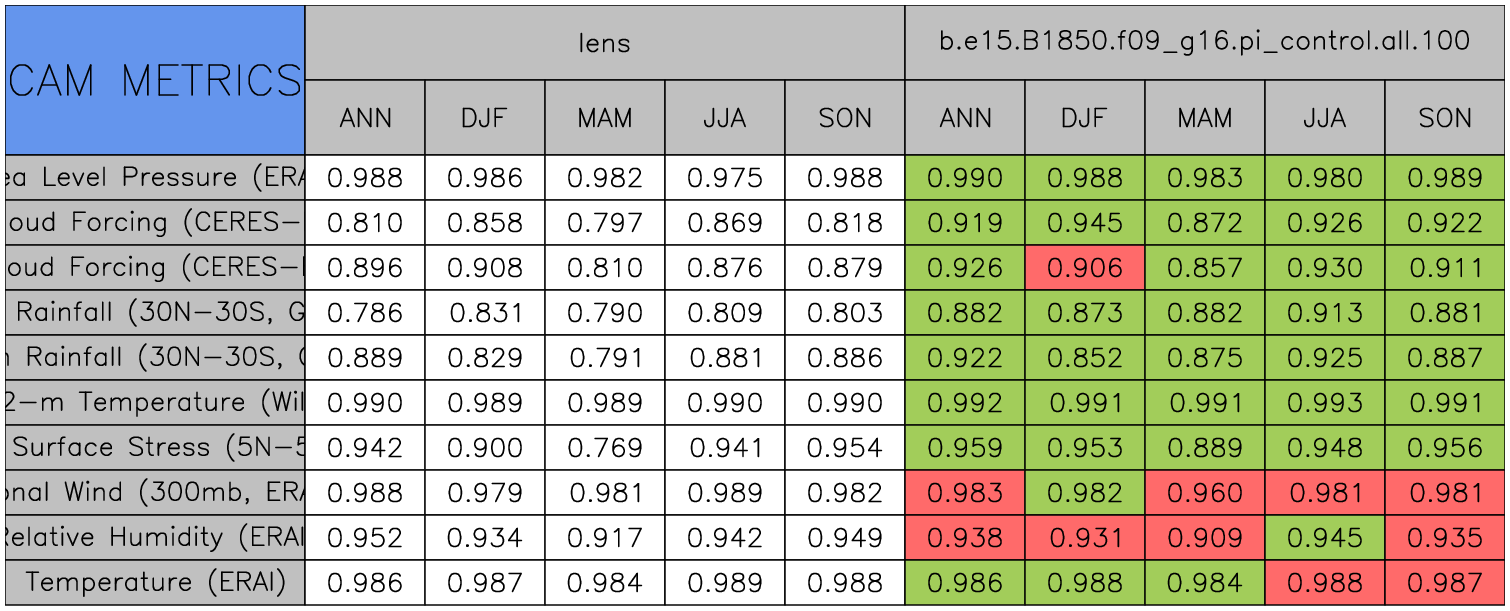The height and width of the screenshot is (611, 1510).
Task: Select the 0.786 cell
Action: tap(365, 313)
